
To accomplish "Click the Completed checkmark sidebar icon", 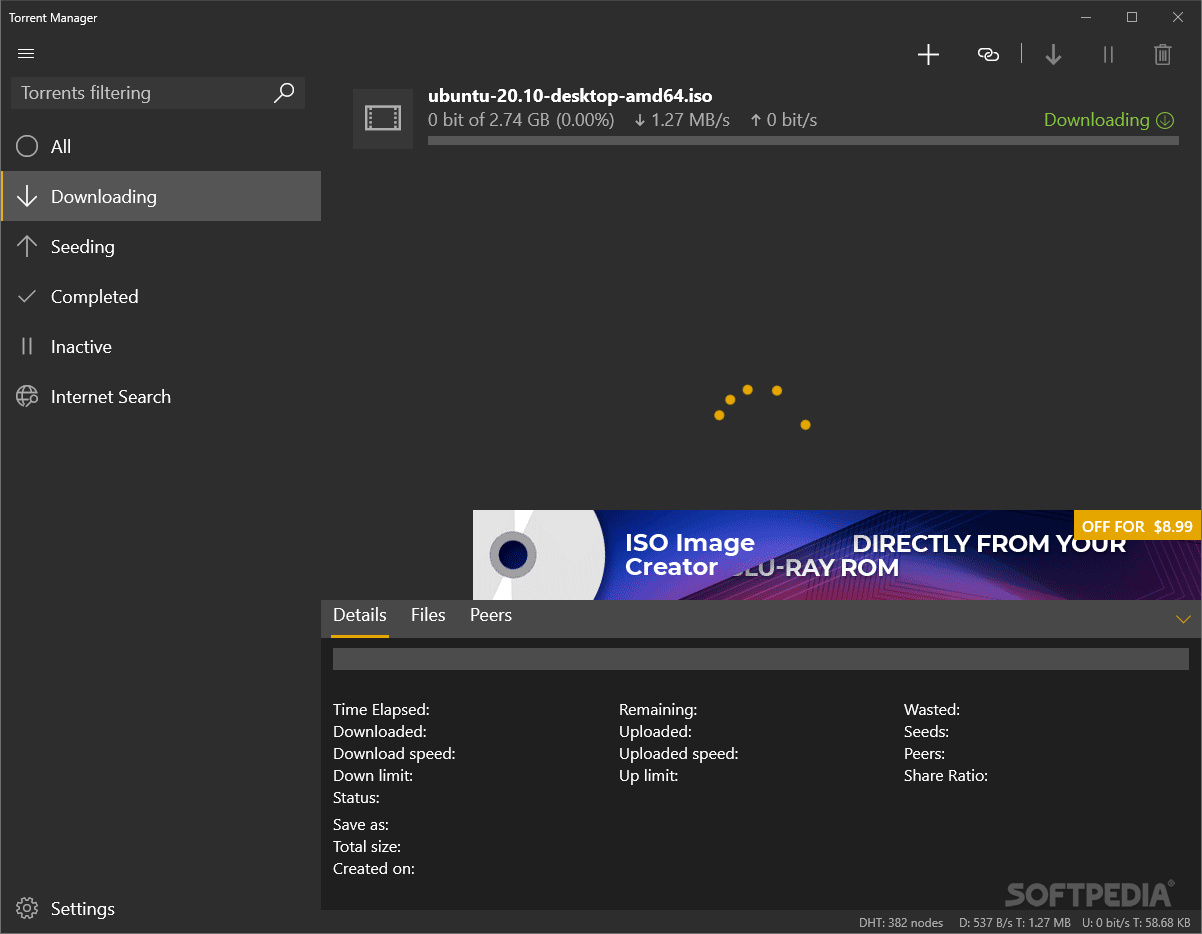I will (x=27, y=297).
